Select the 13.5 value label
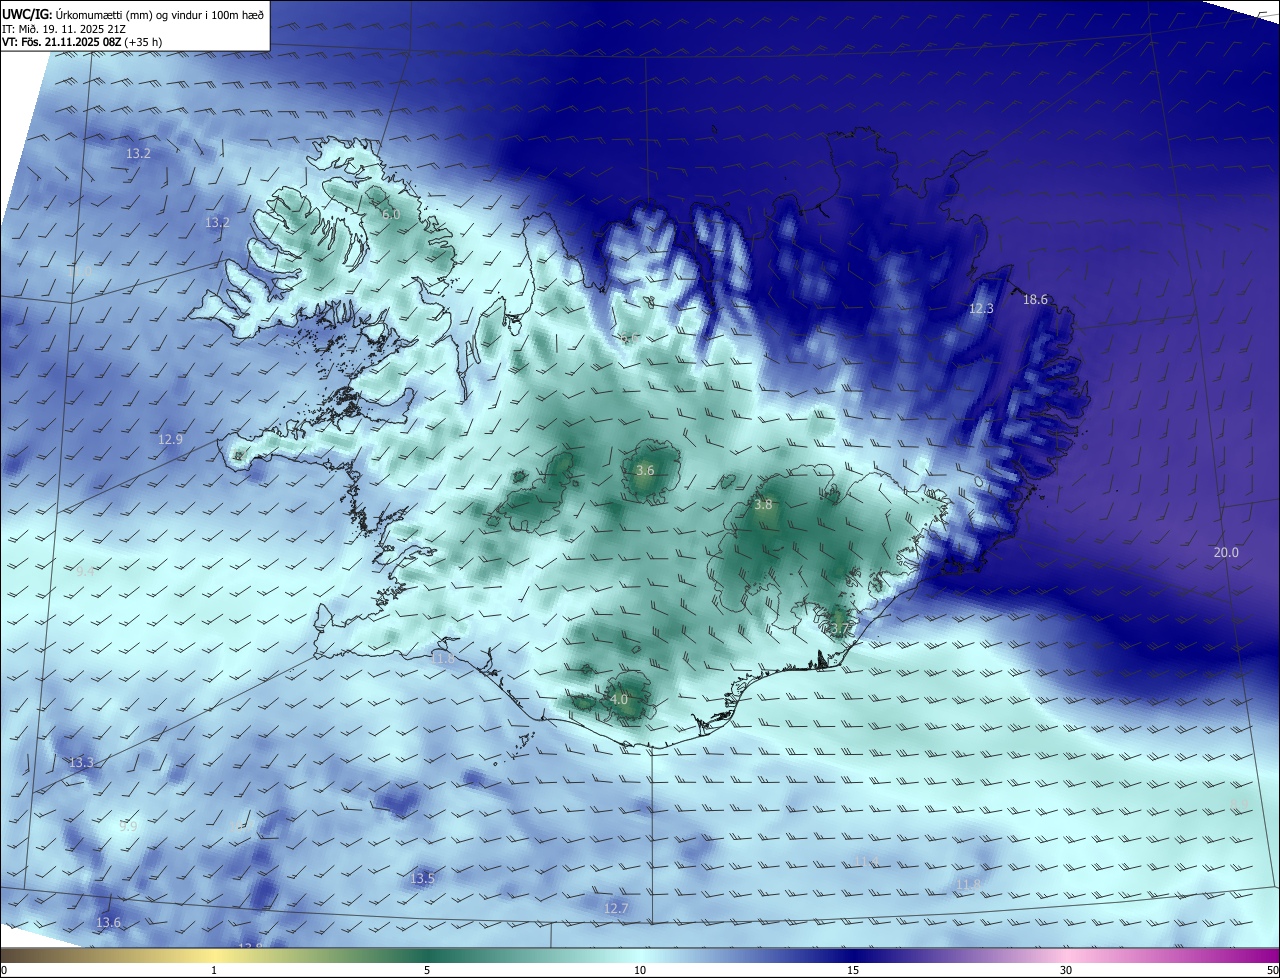Screen dimensions: 1280x978 click(x=422, y=878)
